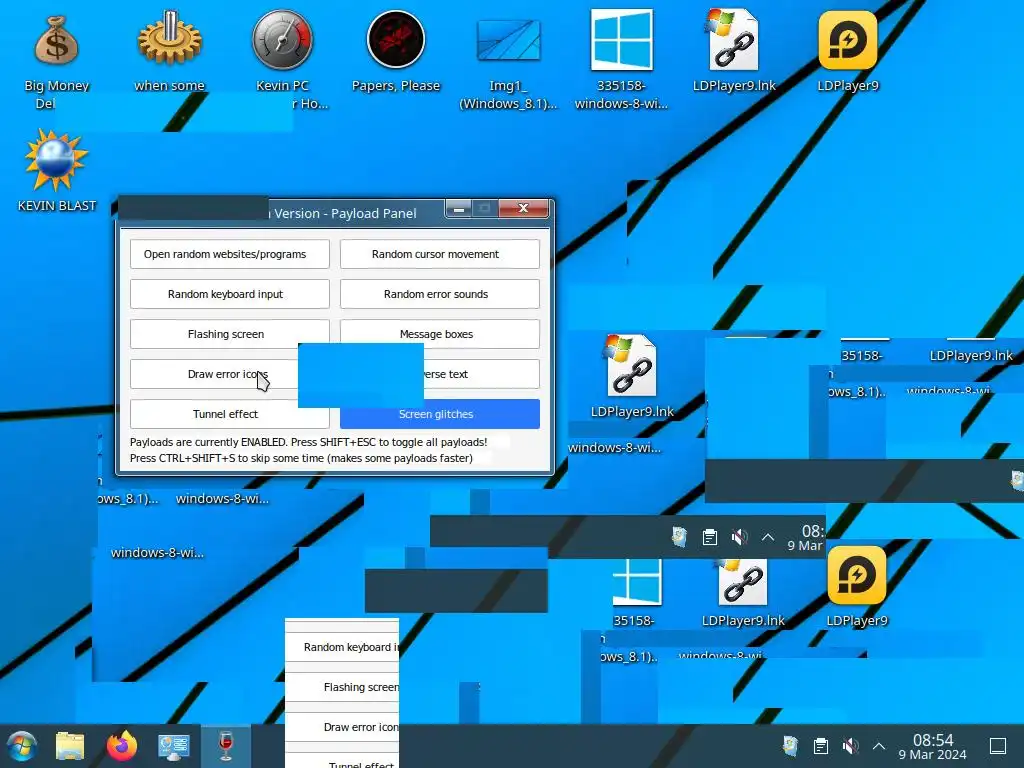Image resolution: width=1024 pixels, height=768 pixels.
Task: Open the taskbar system settings monitor icon
Action: pos(174,746)
